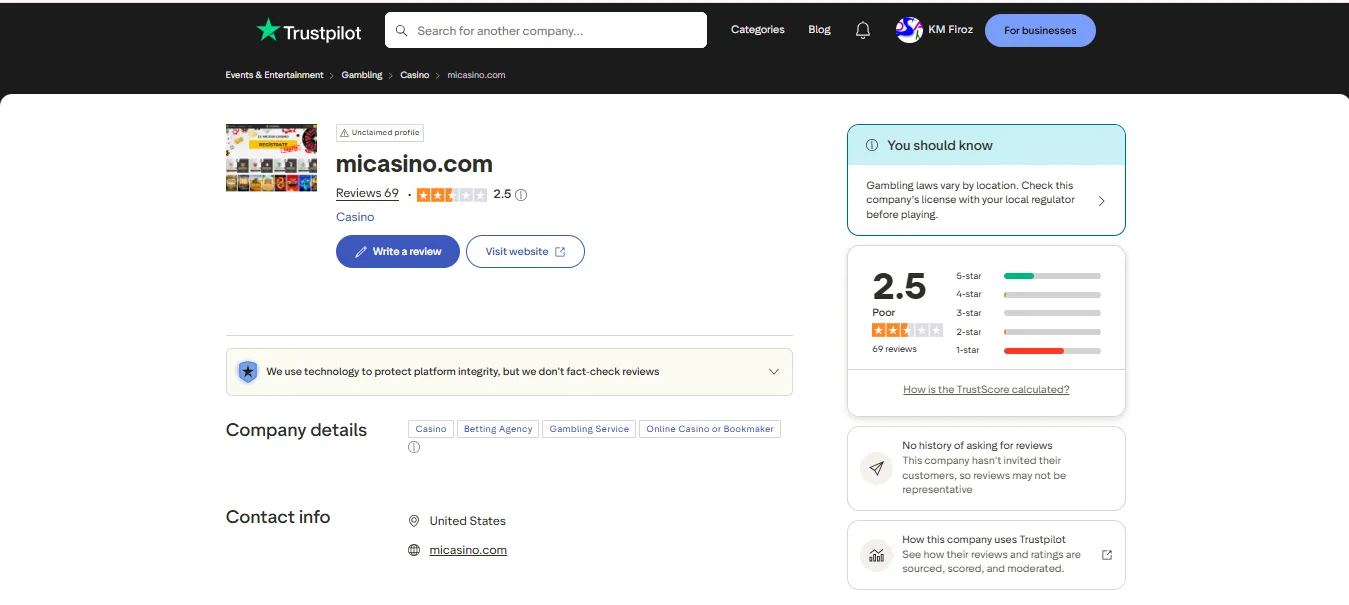The image size is (1349, 605).
Task: Open gambling laws notice arrow
Action: [1102, 200]
